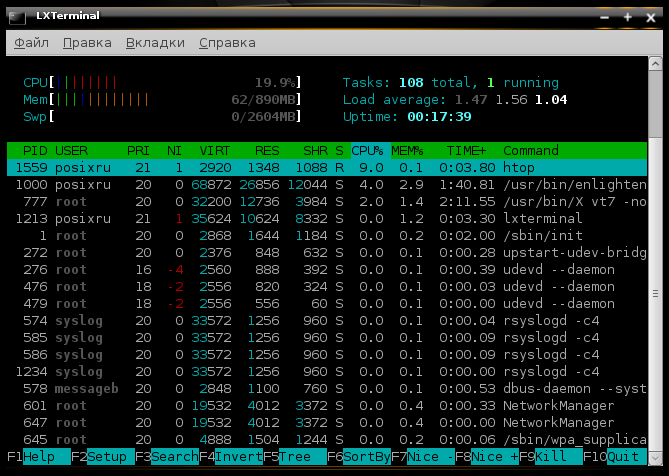Select the /usr/bin/enlighten process row

pos(327,185)
